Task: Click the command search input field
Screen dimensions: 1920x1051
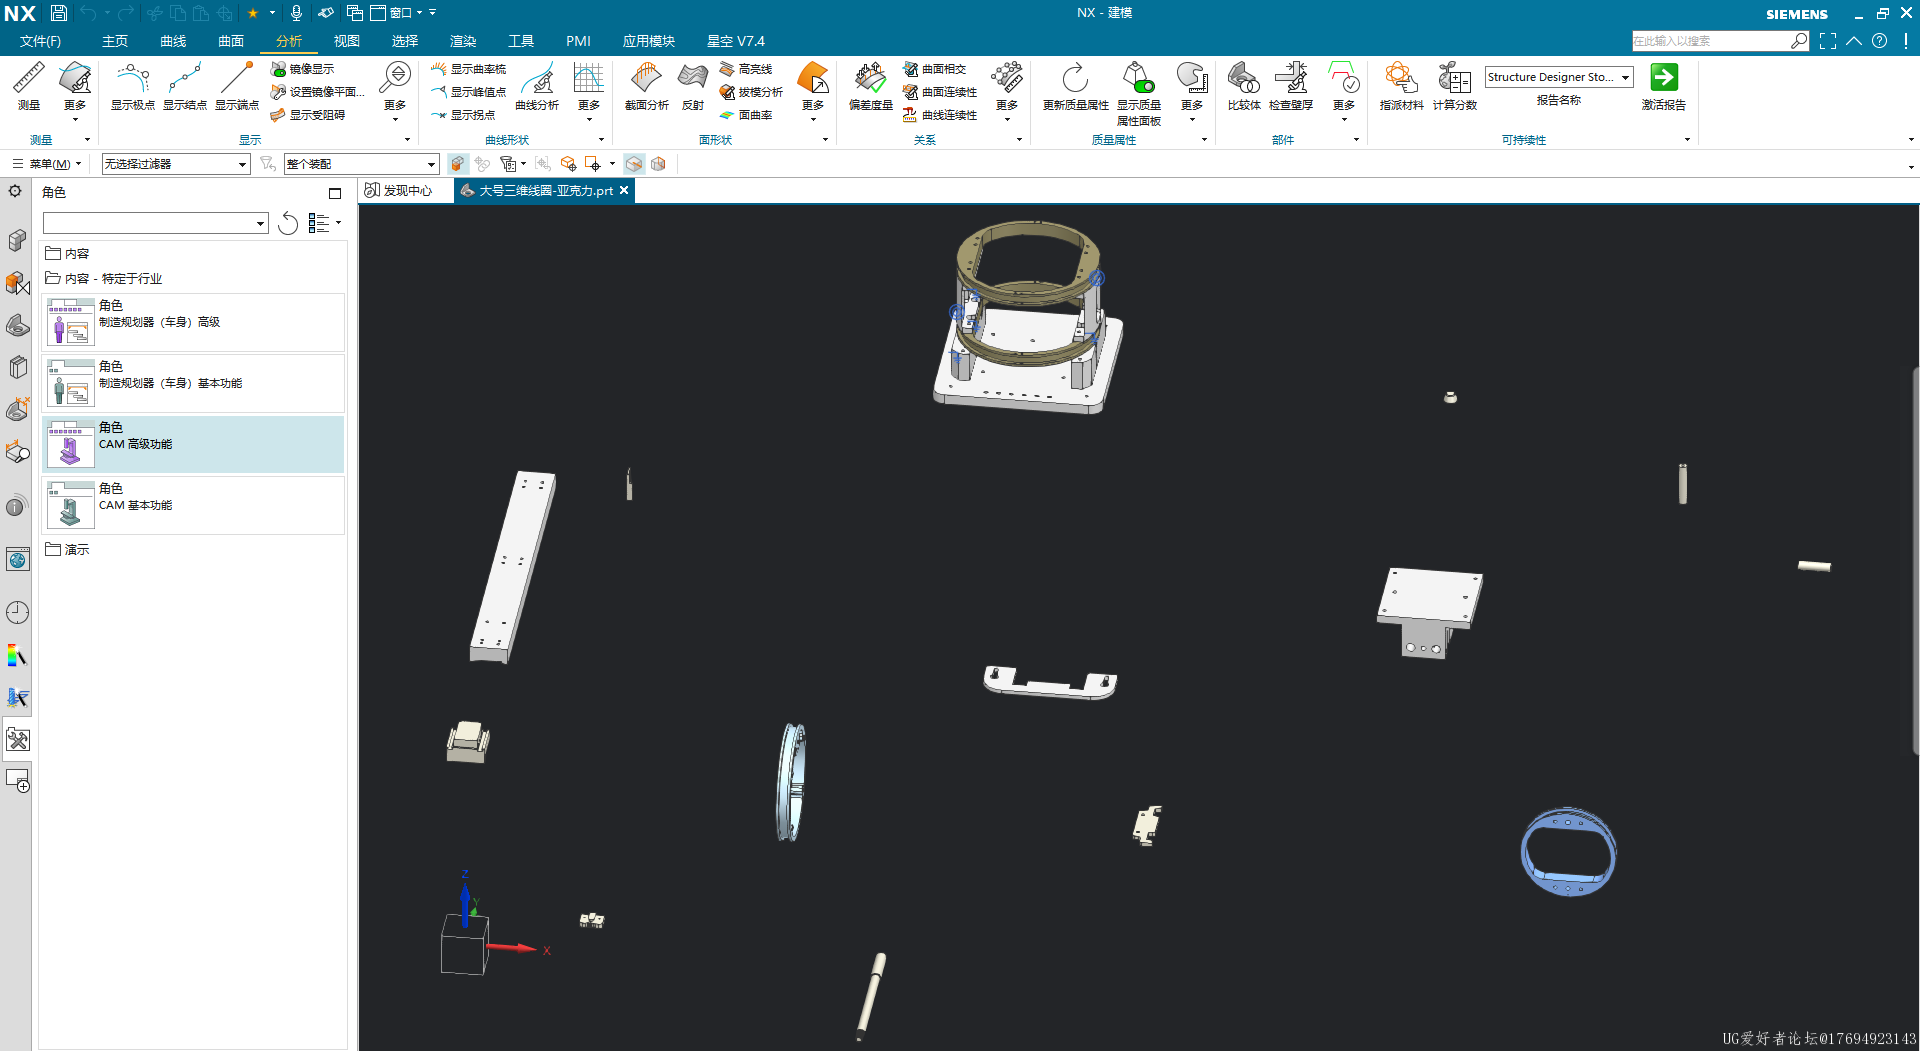Action: (1711, 41)
